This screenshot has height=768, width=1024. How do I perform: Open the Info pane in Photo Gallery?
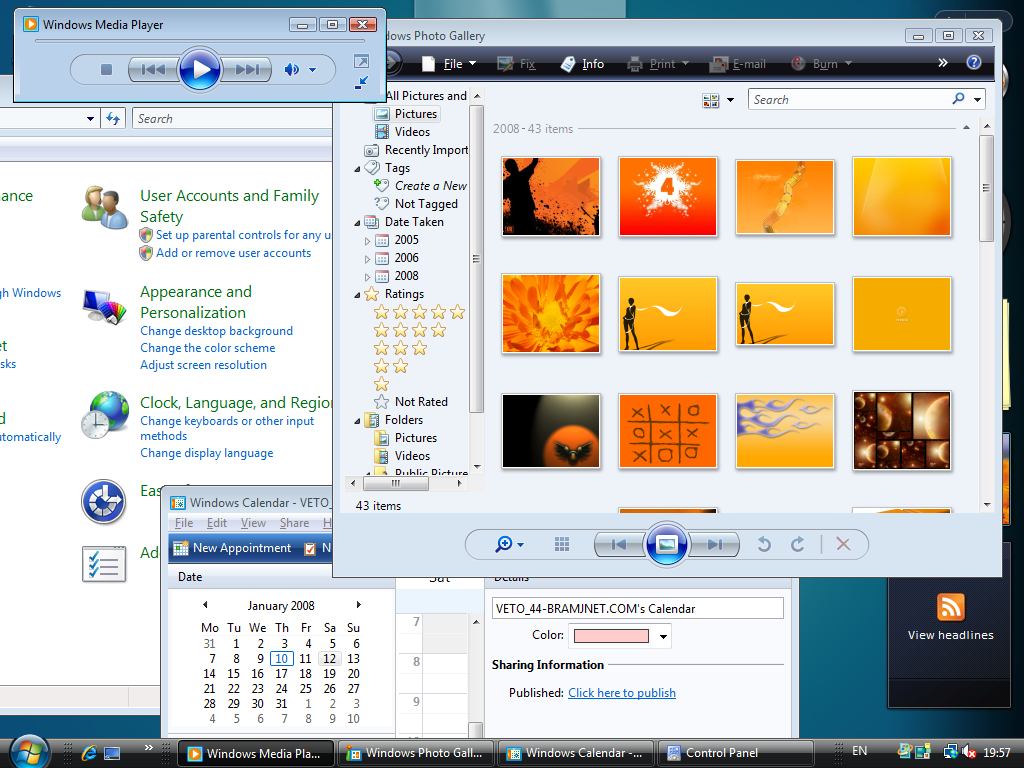coord(583,64)
